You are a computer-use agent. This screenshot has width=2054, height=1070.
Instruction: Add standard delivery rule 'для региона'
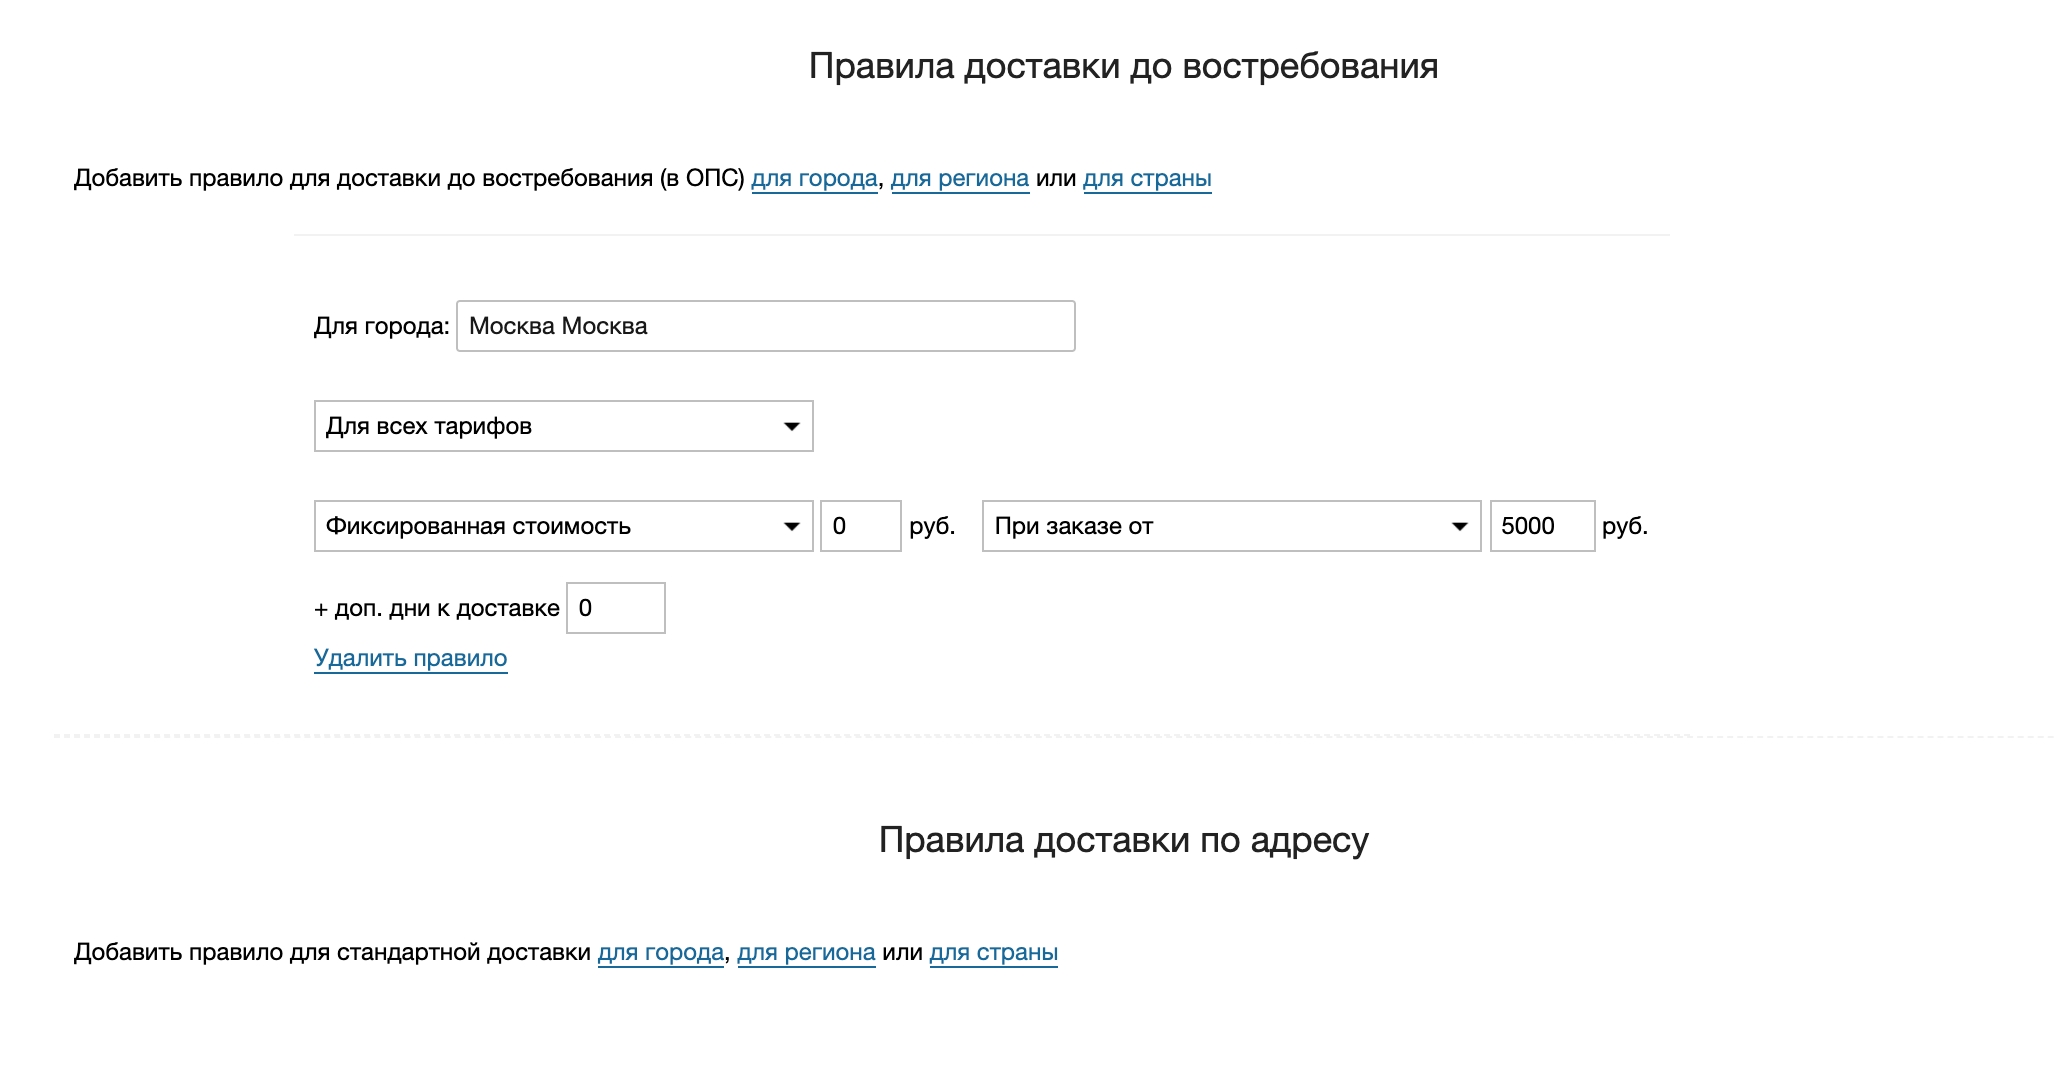806,953
